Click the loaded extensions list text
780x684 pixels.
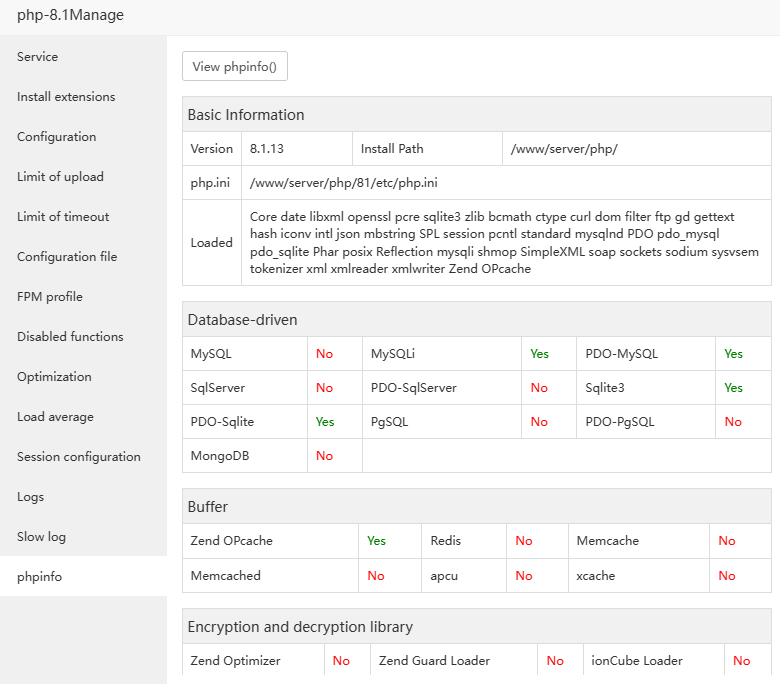pos(492,243)
